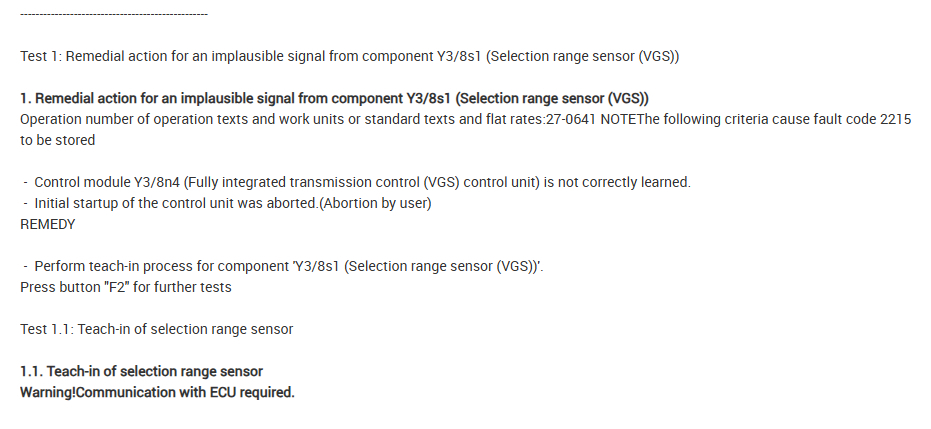This screenshot has width=931, height=429.
Task: Click the bold "1. Remedial action" heading
Action: click(334, 98)
